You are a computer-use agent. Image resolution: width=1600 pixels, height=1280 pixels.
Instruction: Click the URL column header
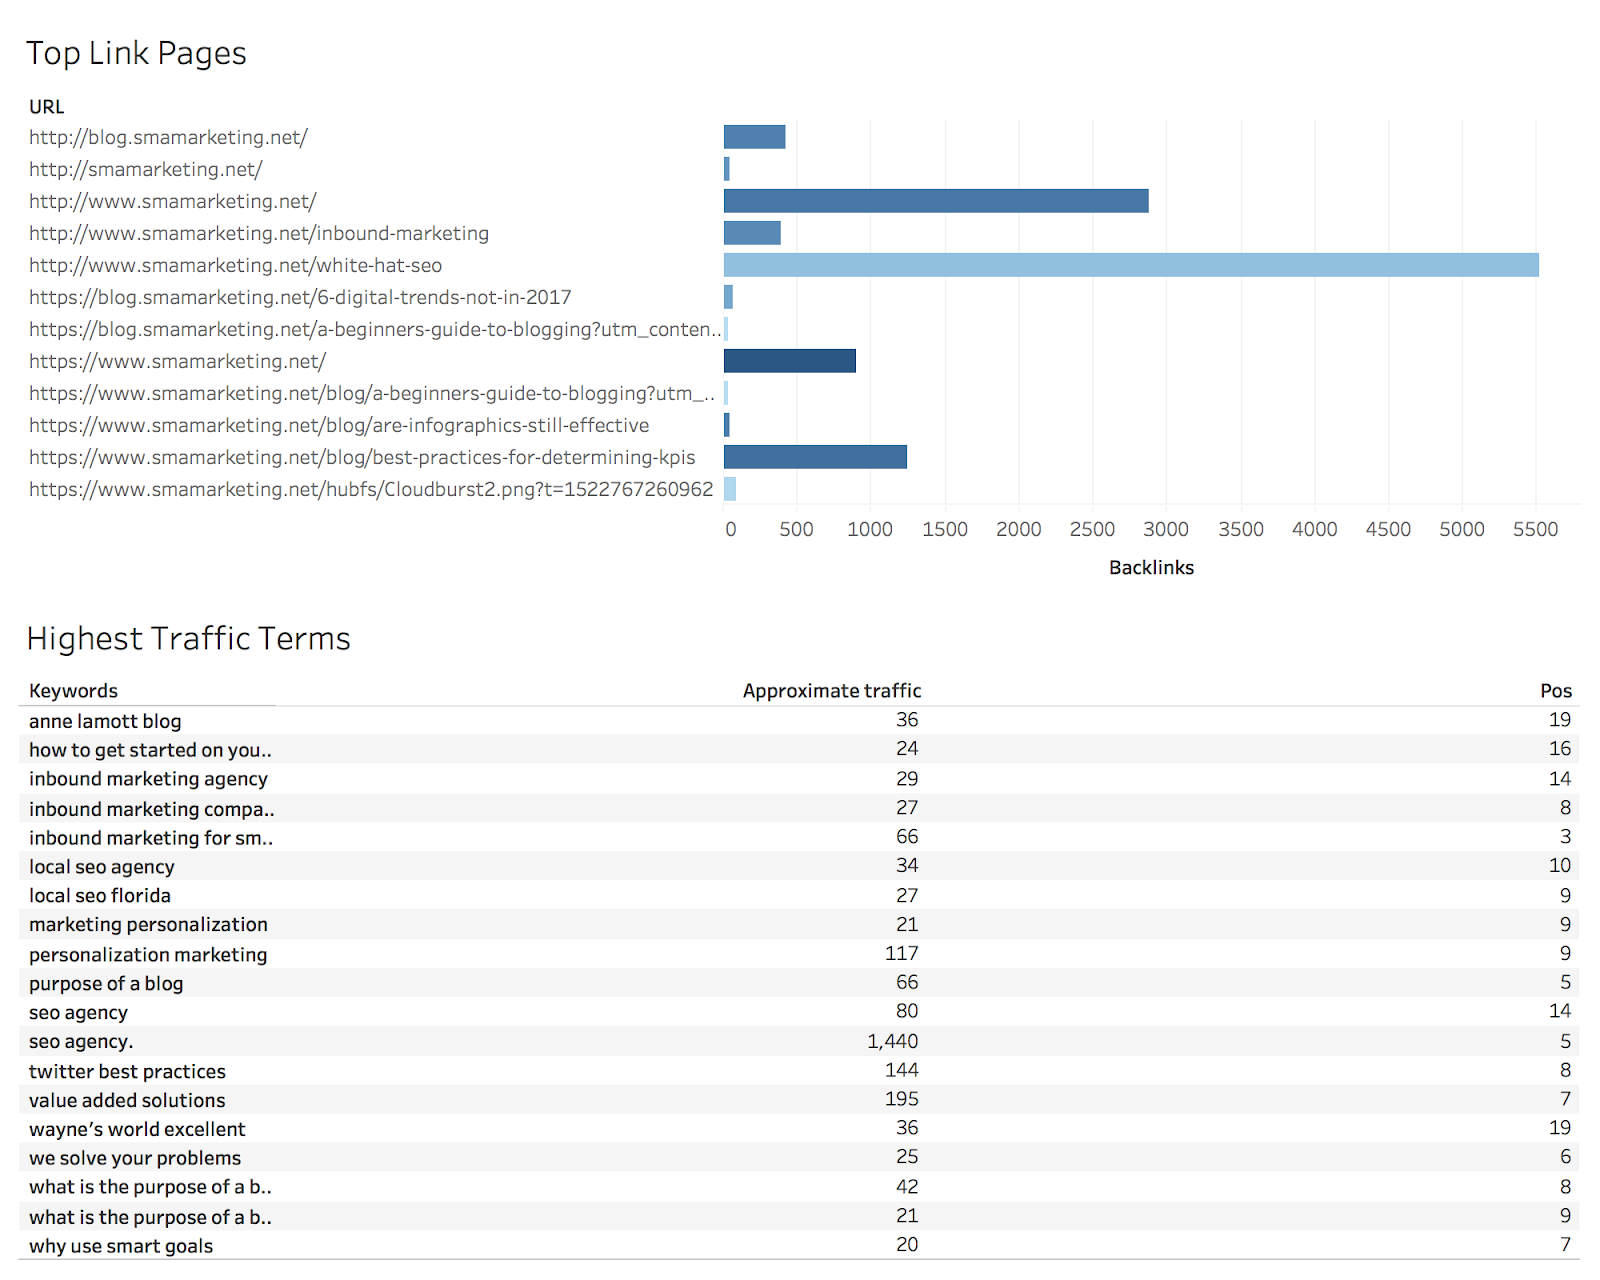click(x=47, y=107)
